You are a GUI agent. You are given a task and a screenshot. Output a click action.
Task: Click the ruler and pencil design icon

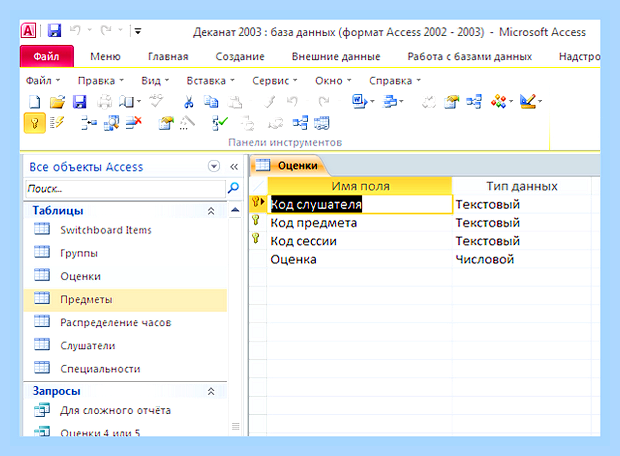click(528, 102)
